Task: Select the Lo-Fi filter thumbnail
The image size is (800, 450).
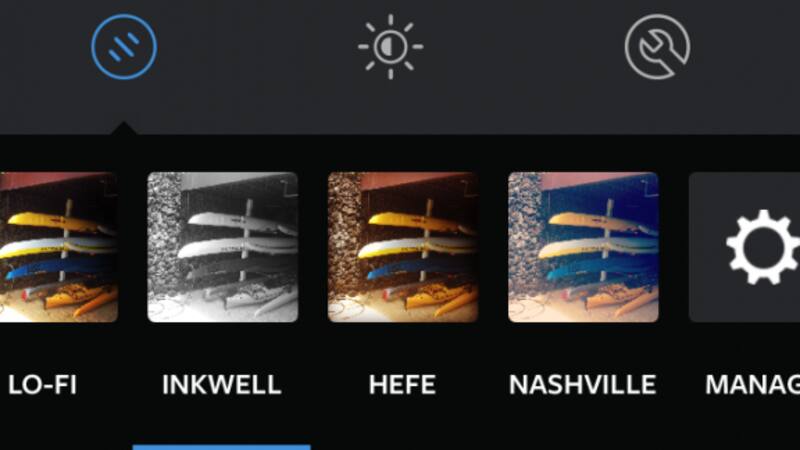Action: [59, 247]
